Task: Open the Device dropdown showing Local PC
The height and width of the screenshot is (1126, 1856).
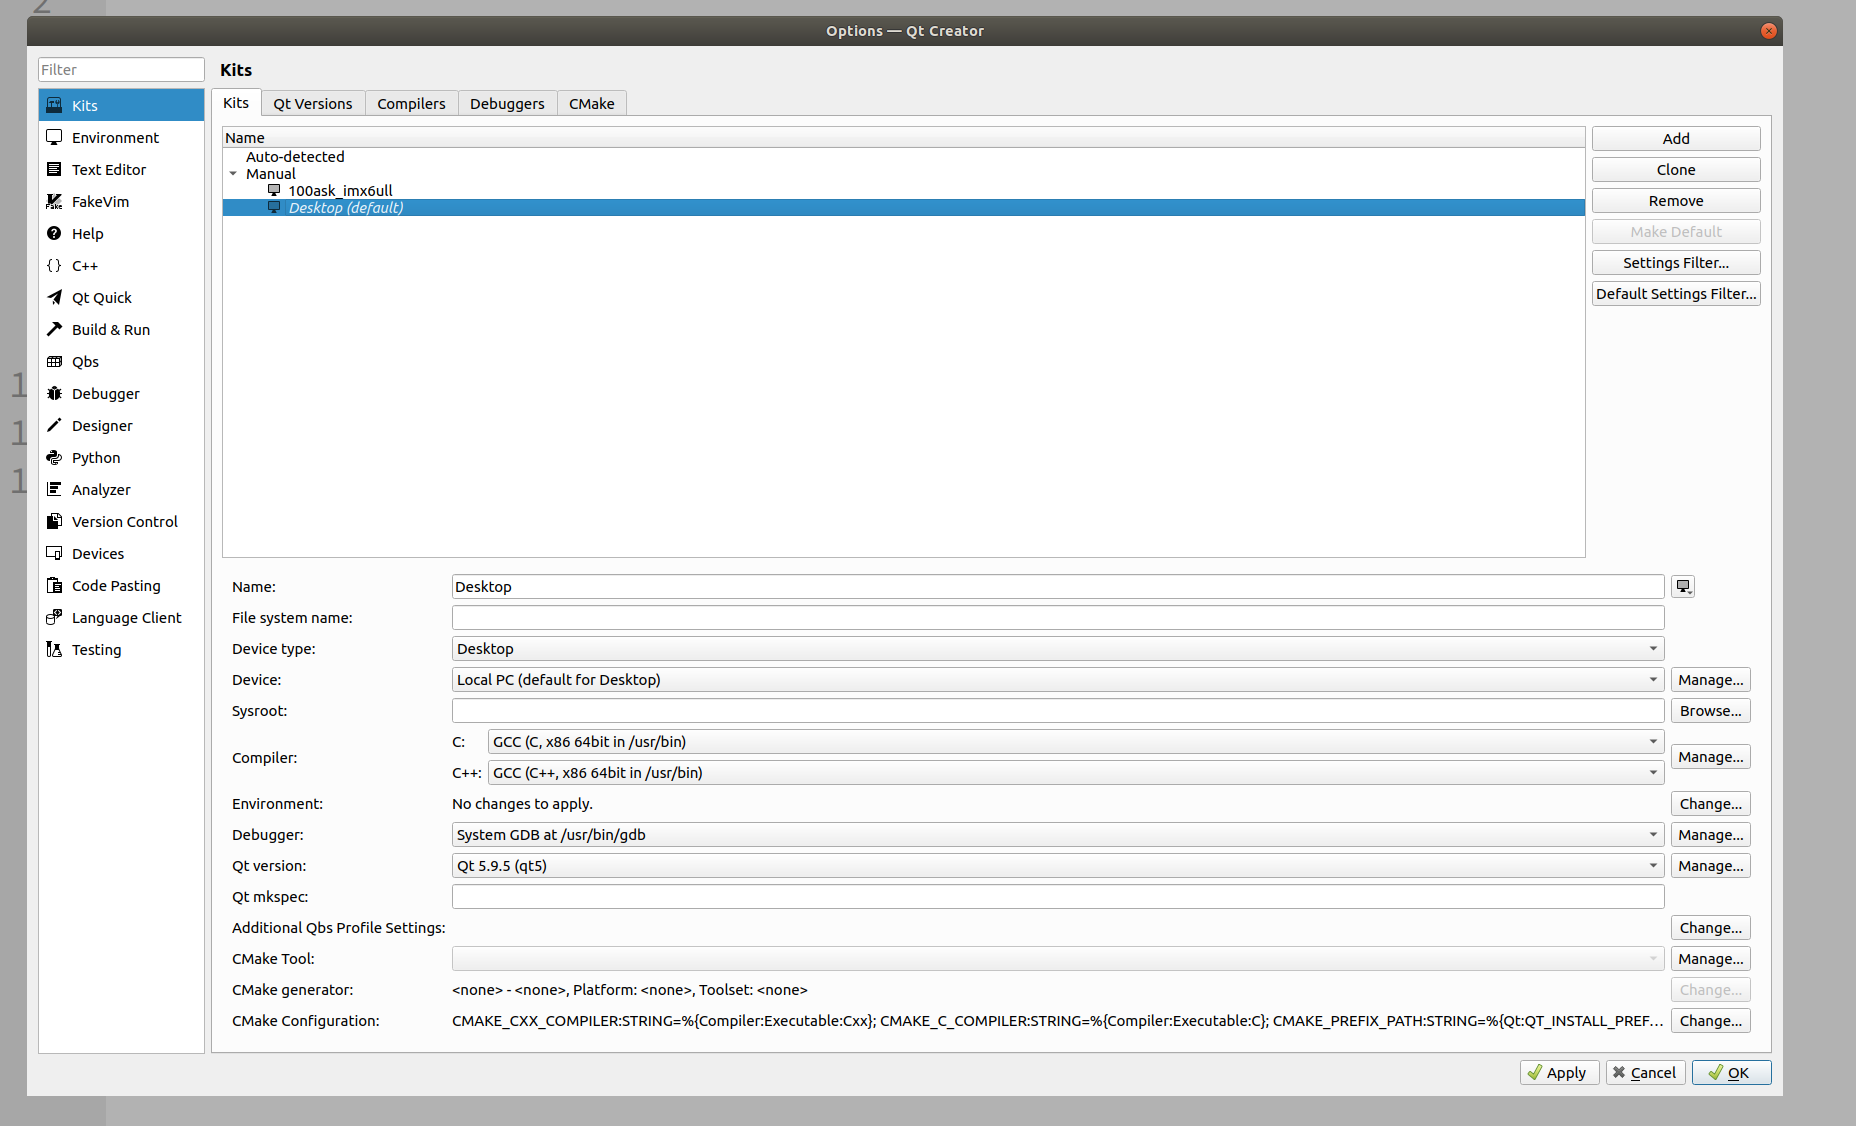Action: [1058, 680]
